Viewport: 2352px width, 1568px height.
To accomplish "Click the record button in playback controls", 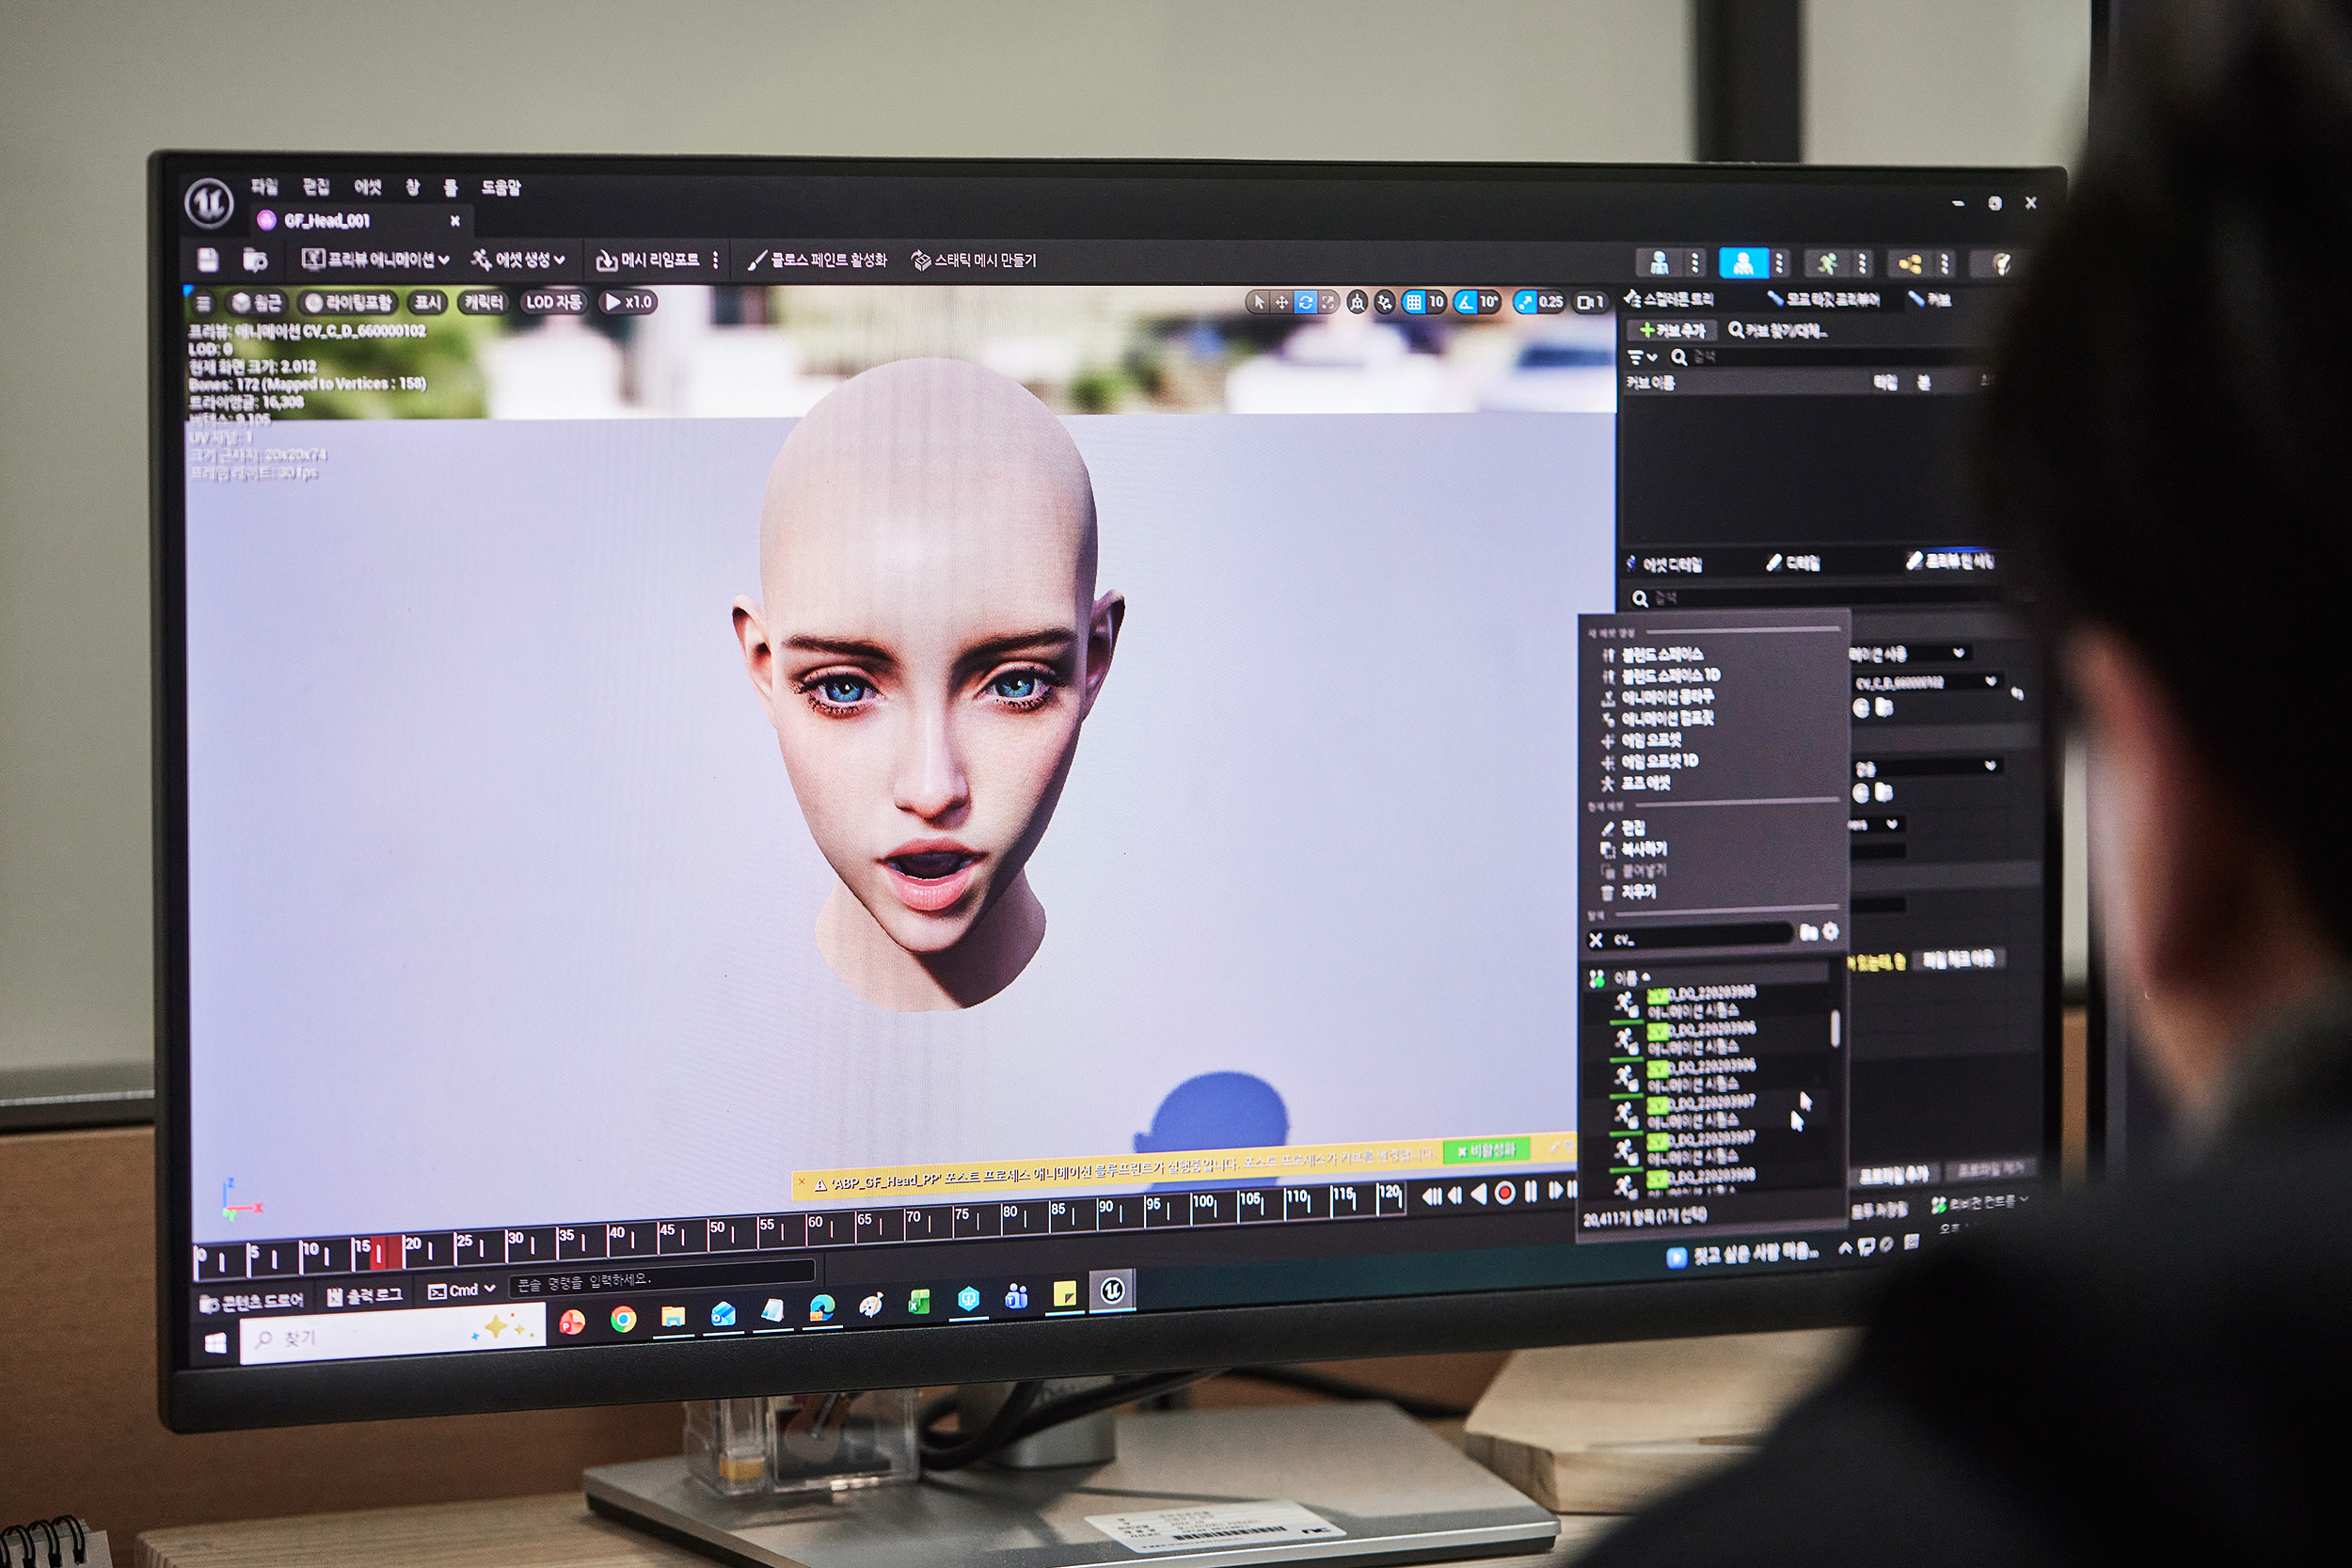I will pyautogui.click(x=1504, y=1193).
